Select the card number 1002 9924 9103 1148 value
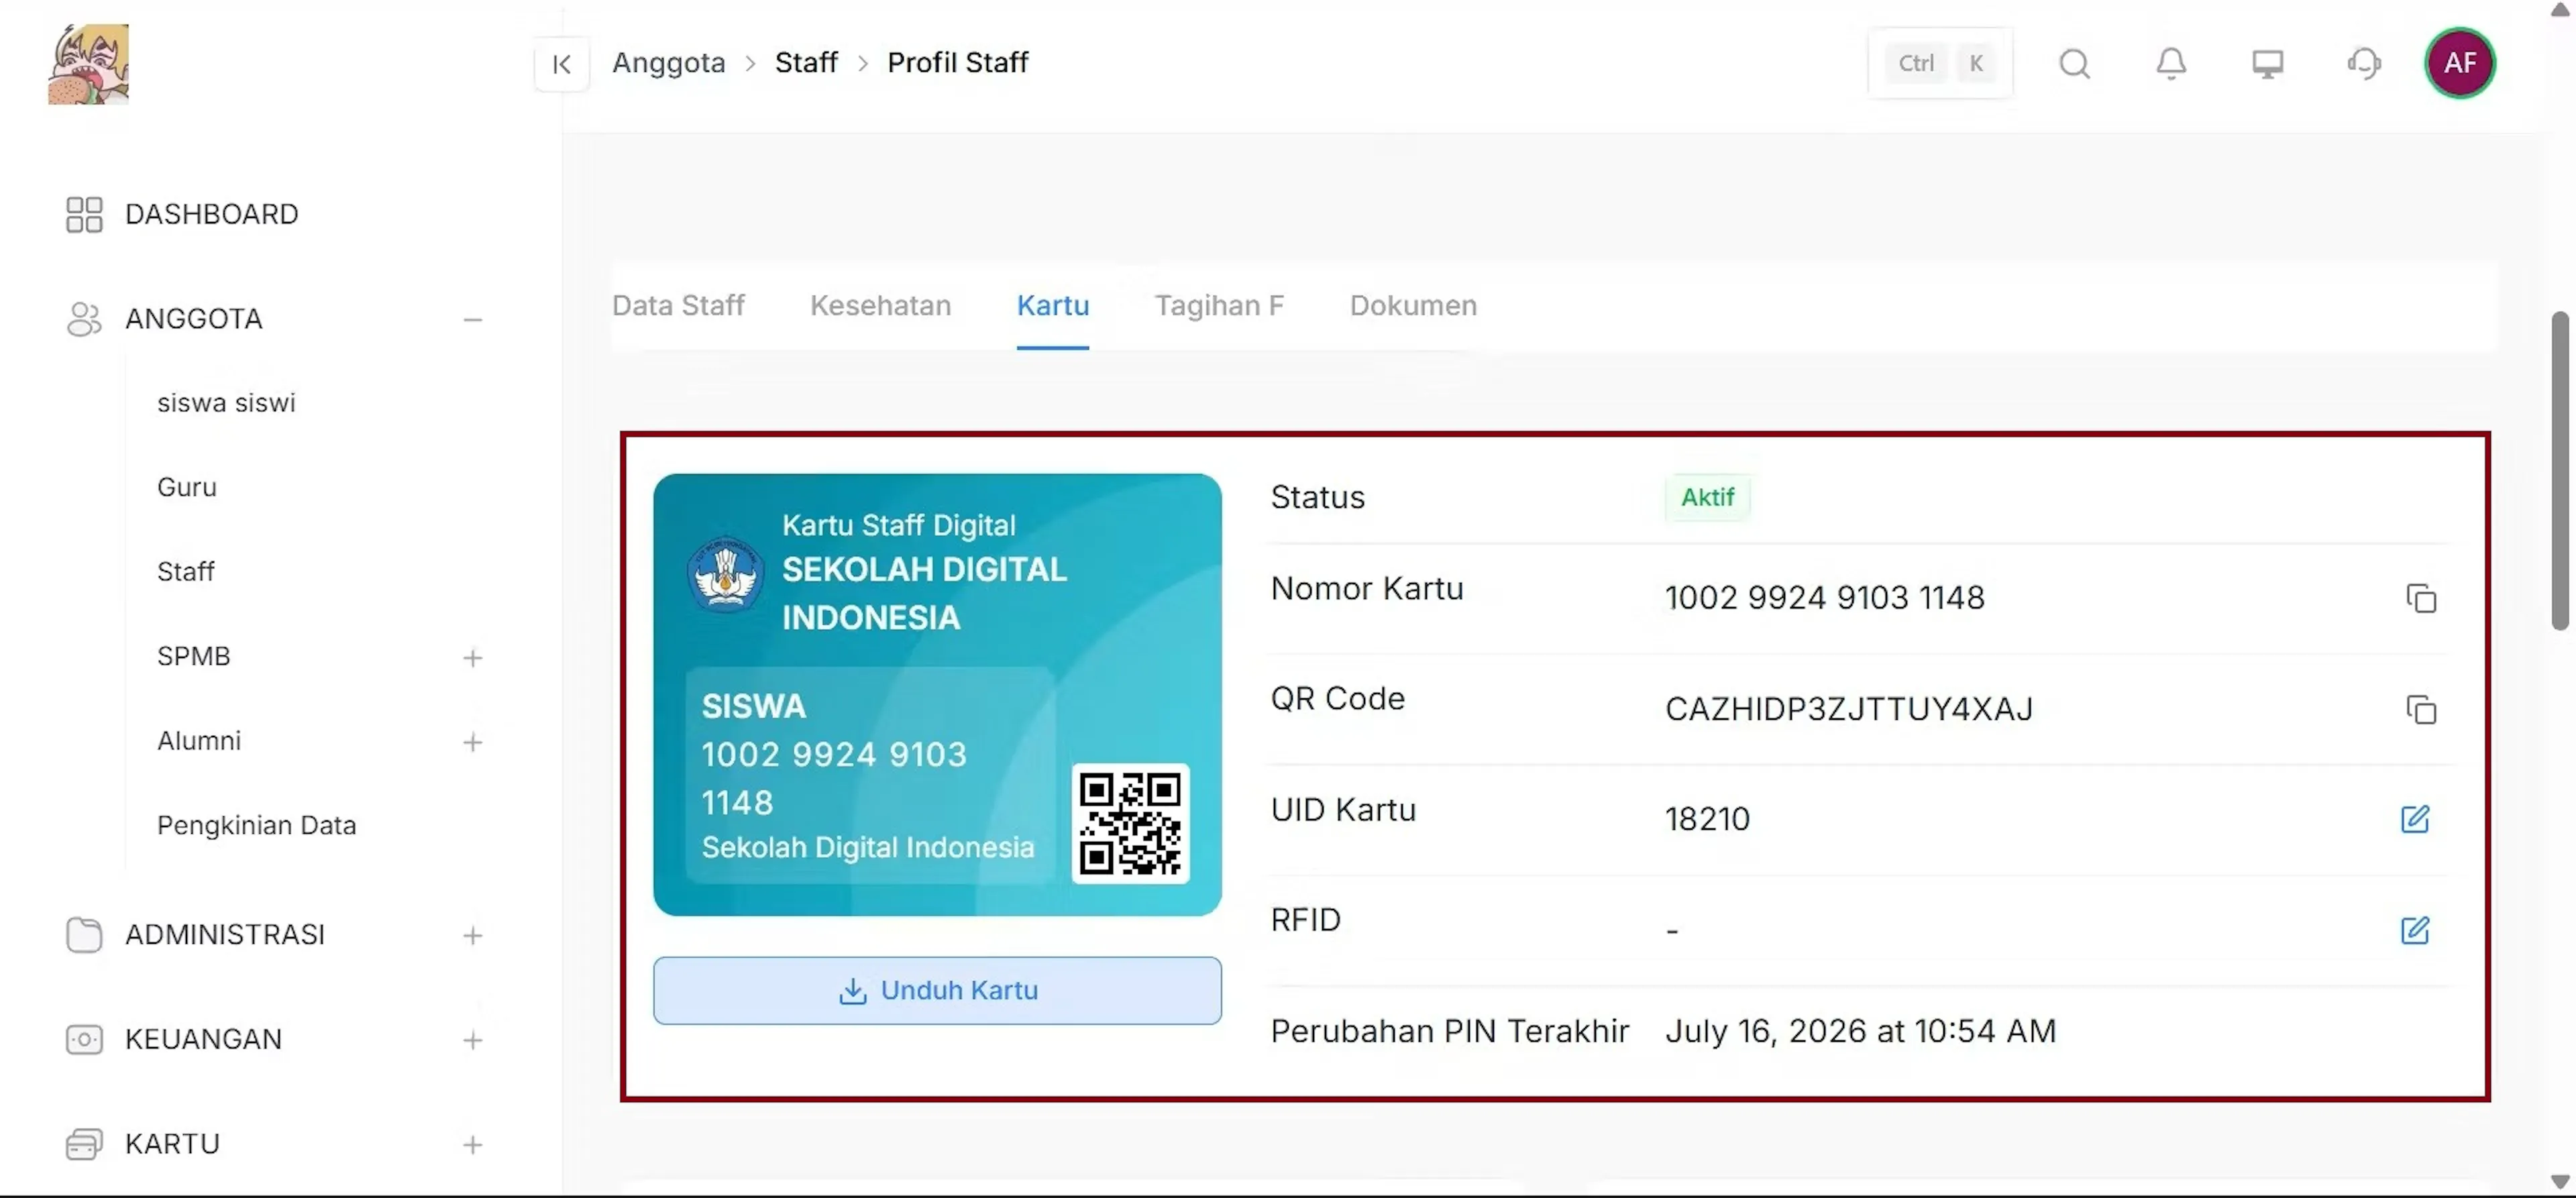 pos(1824,598)
